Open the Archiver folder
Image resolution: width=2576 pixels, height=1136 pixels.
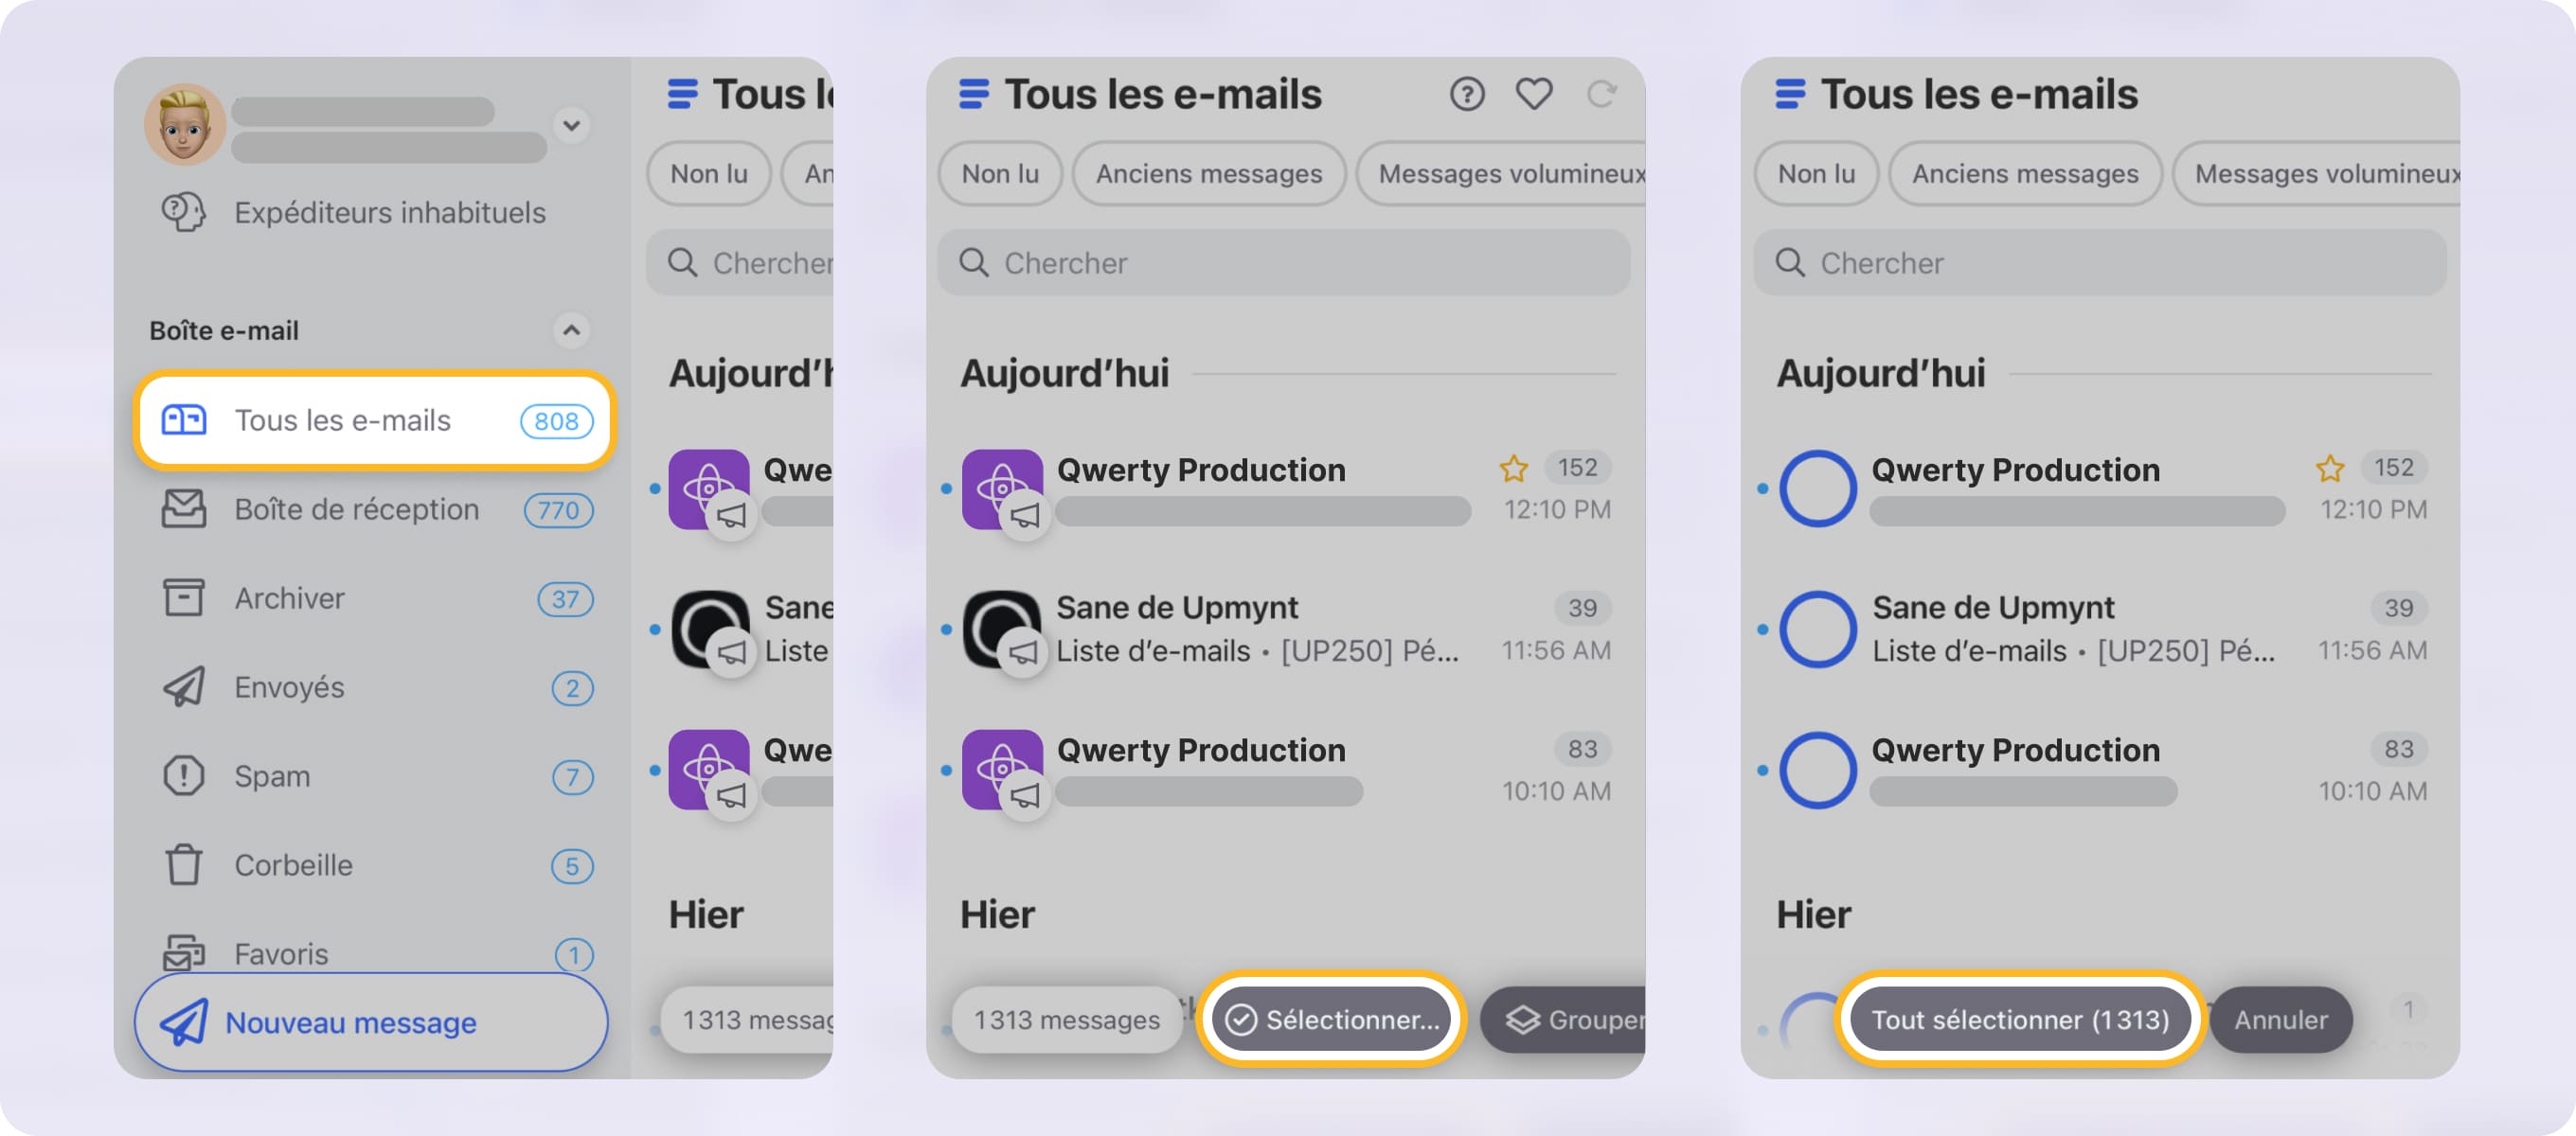tap(376, 599)
